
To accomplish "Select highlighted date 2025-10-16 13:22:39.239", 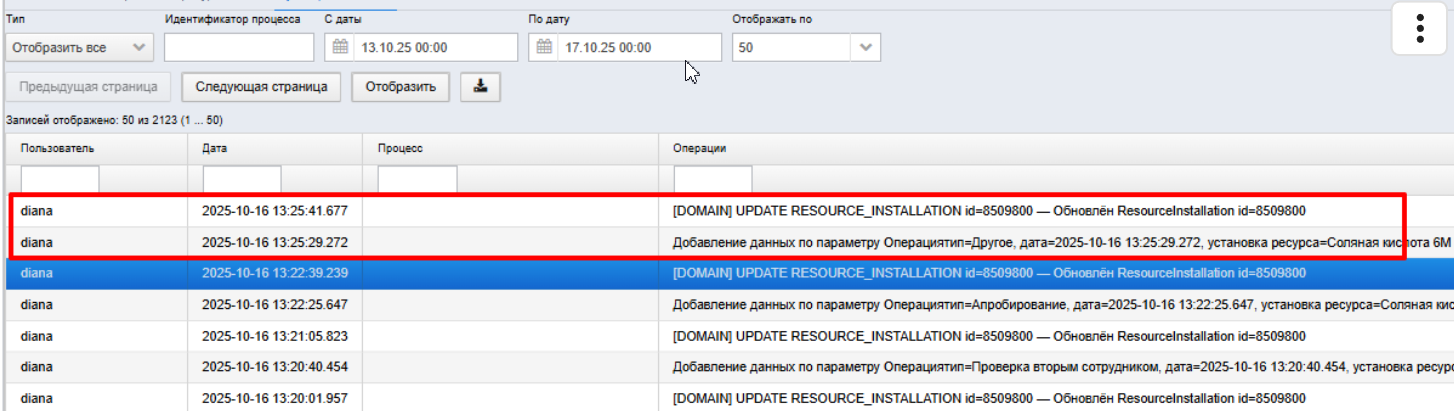I will 275,273.
